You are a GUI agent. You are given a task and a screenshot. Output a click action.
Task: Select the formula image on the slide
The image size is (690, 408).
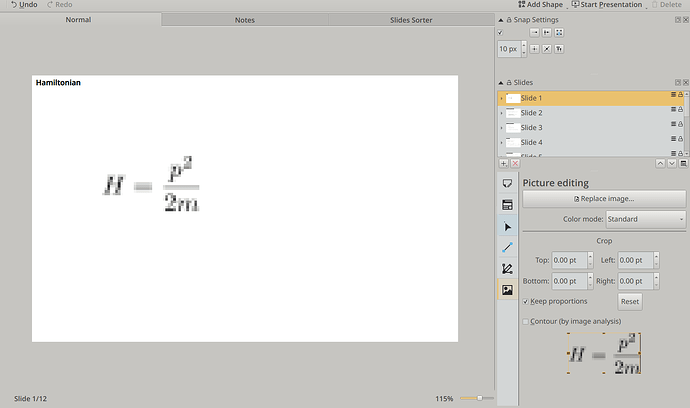151,184
